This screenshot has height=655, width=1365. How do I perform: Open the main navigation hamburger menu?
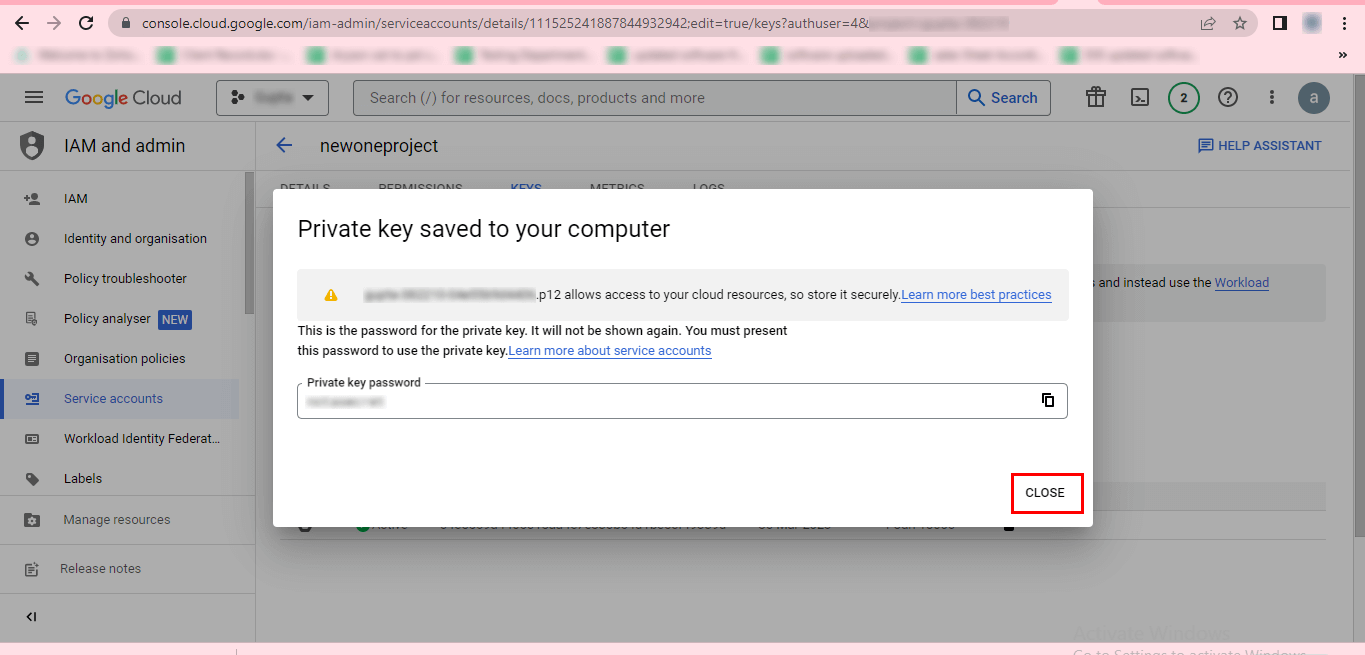click(34, 98)
